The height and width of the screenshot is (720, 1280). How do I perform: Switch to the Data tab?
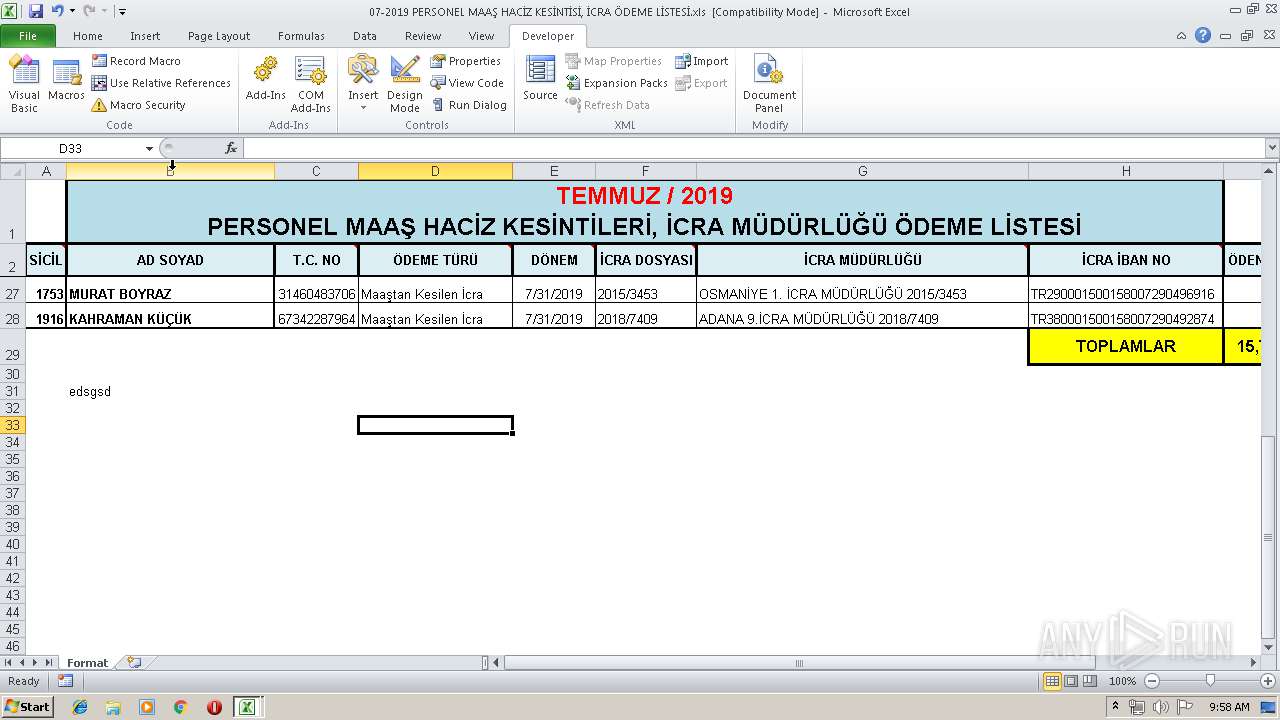coord(365,36)
